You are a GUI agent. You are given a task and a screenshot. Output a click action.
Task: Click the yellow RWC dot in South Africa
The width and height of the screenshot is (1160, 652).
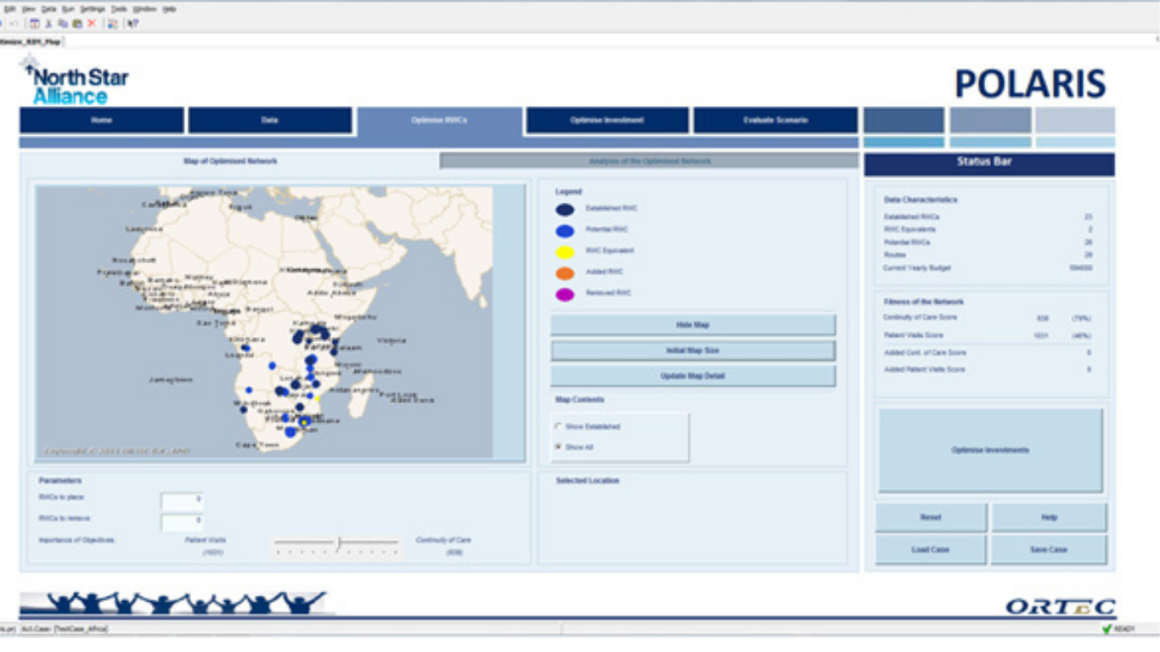[x=304, y=422]
